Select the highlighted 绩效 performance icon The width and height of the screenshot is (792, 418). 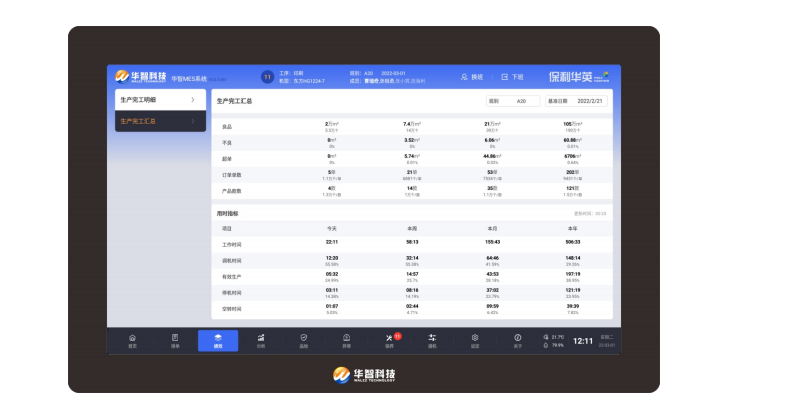[x=218, y=340]
